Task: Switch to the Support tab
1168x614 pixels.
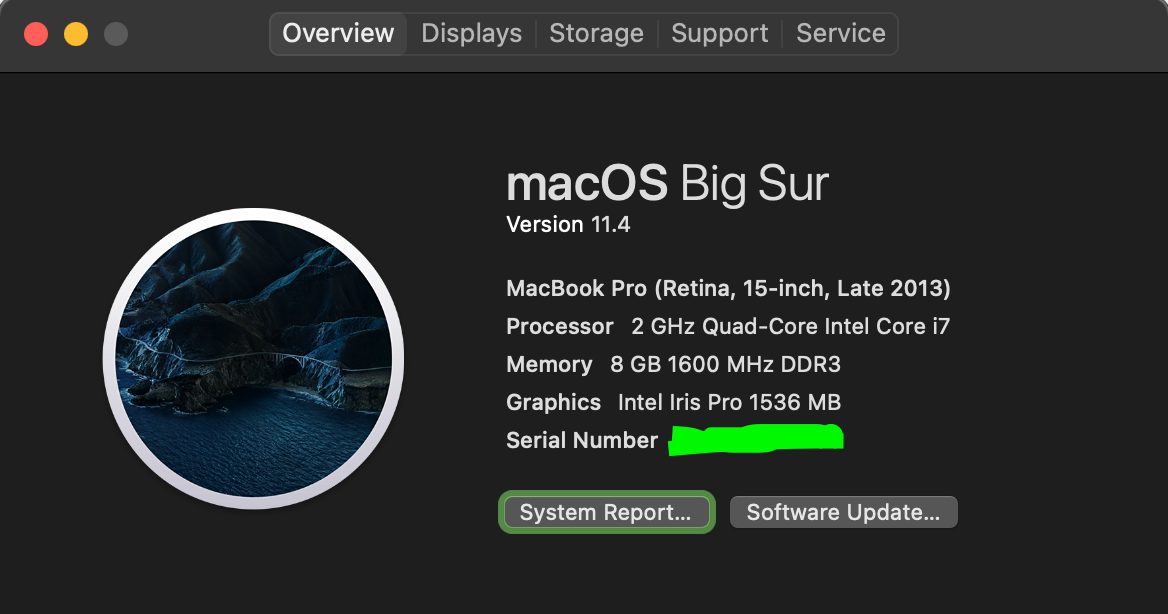Action: (x=720, y=34)
